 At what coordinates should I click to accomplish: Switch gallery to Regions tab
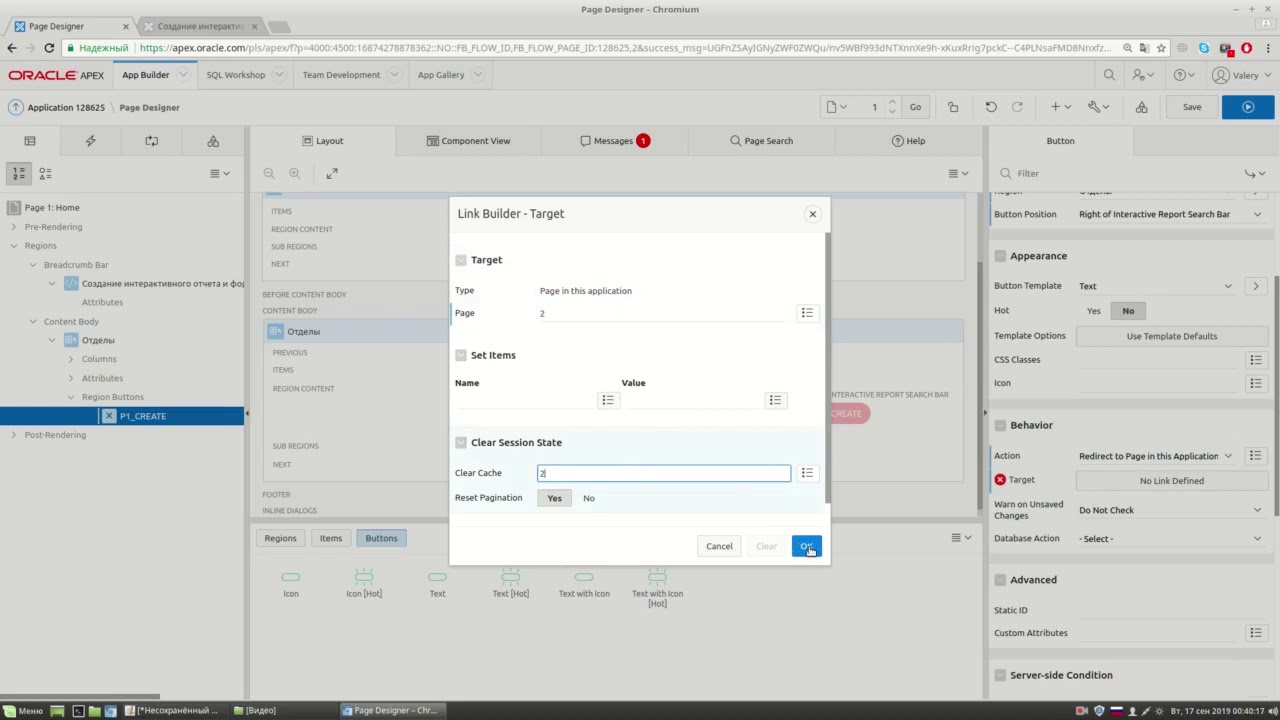pos(280,538)
